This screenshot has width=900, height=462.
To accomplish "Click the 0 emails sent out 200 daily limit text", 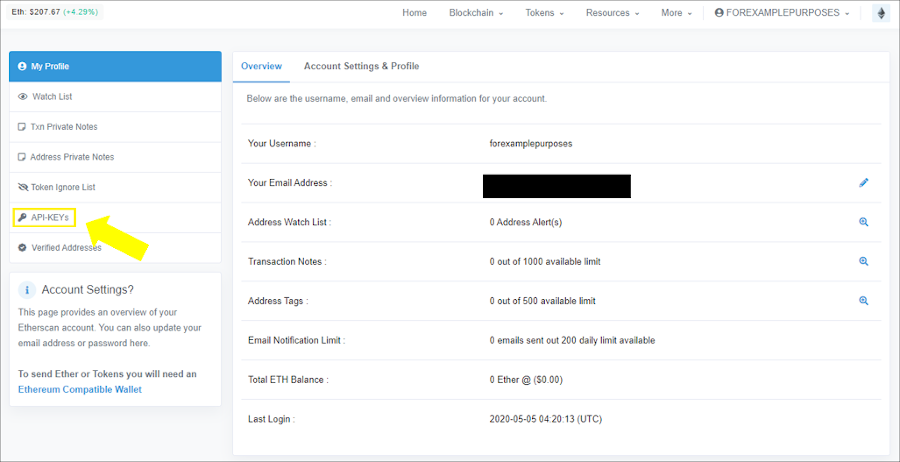I will click(x=572, y=340).
